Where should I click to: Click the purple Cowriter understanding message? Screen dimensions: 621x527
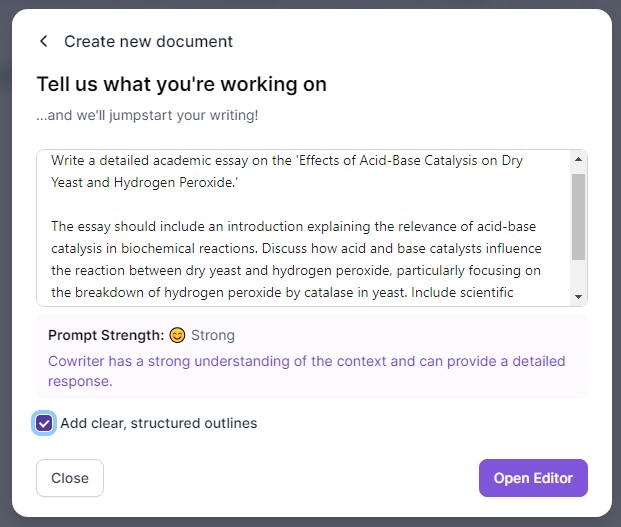(x=307, y=371)
